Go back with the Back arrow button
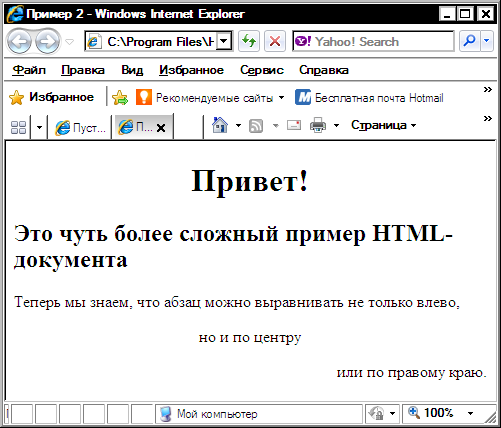 (x=19, y=42)
